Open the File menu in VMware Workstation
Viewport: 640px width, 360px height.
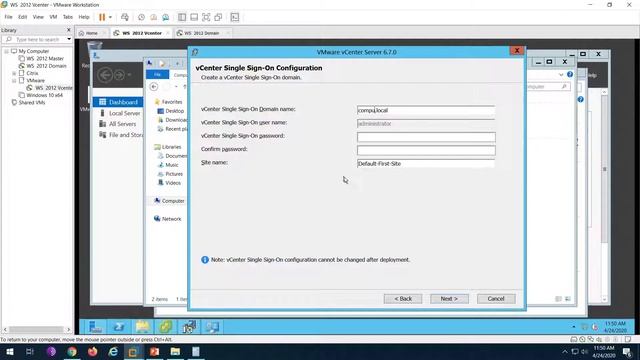[8, 17]
